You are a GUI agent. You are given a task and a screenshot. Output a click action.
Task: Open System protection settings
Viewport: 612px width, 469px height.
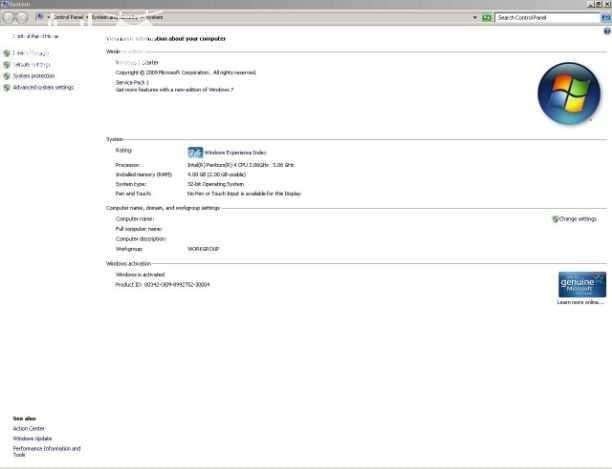pos(34,76)
